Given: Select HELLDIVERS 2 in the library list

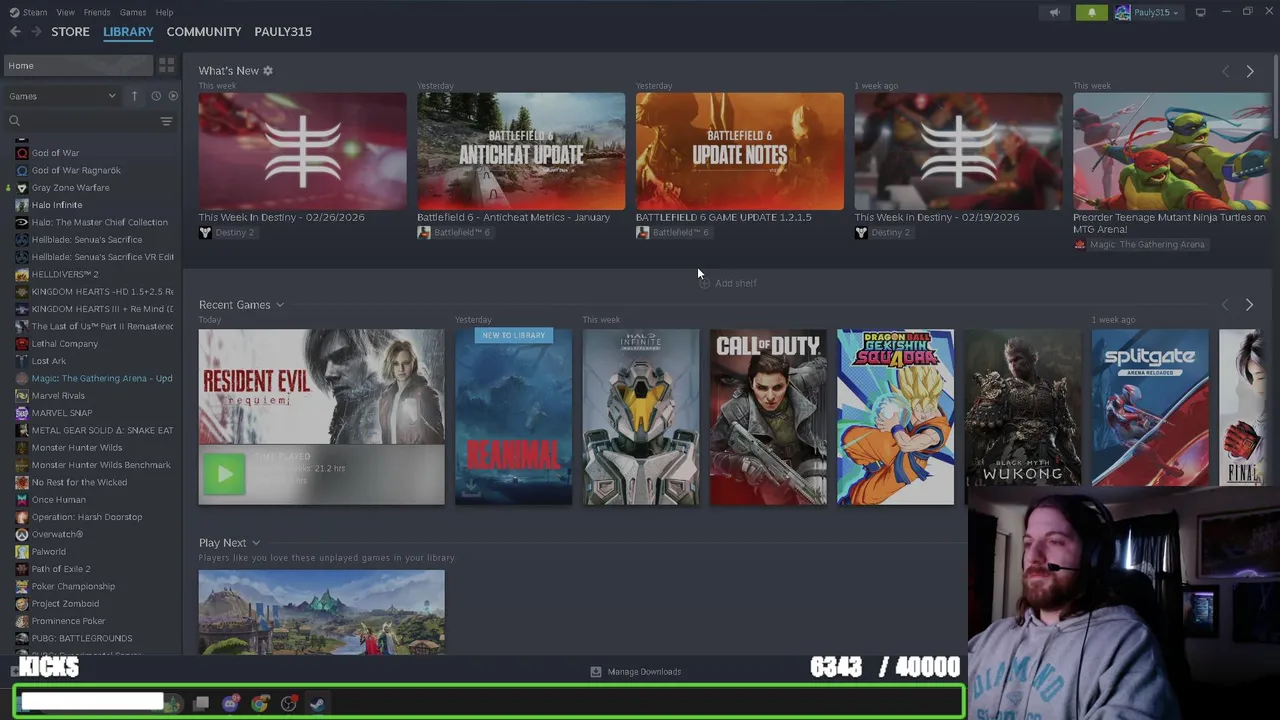Looking at the screenshot, I should click(64, 274).
